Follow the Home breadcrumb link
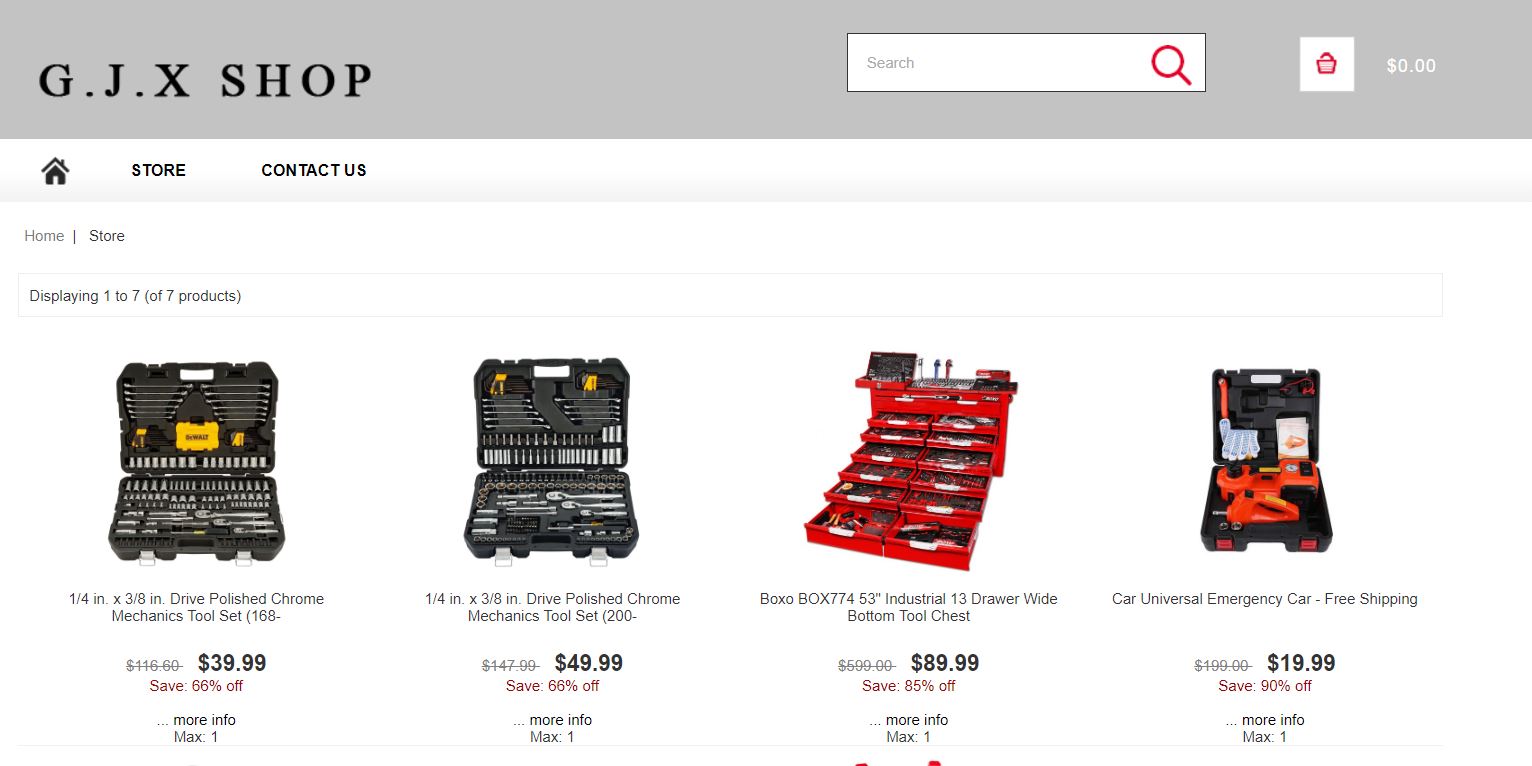This screenshot has height=766, width=1532. coord(44,236)
